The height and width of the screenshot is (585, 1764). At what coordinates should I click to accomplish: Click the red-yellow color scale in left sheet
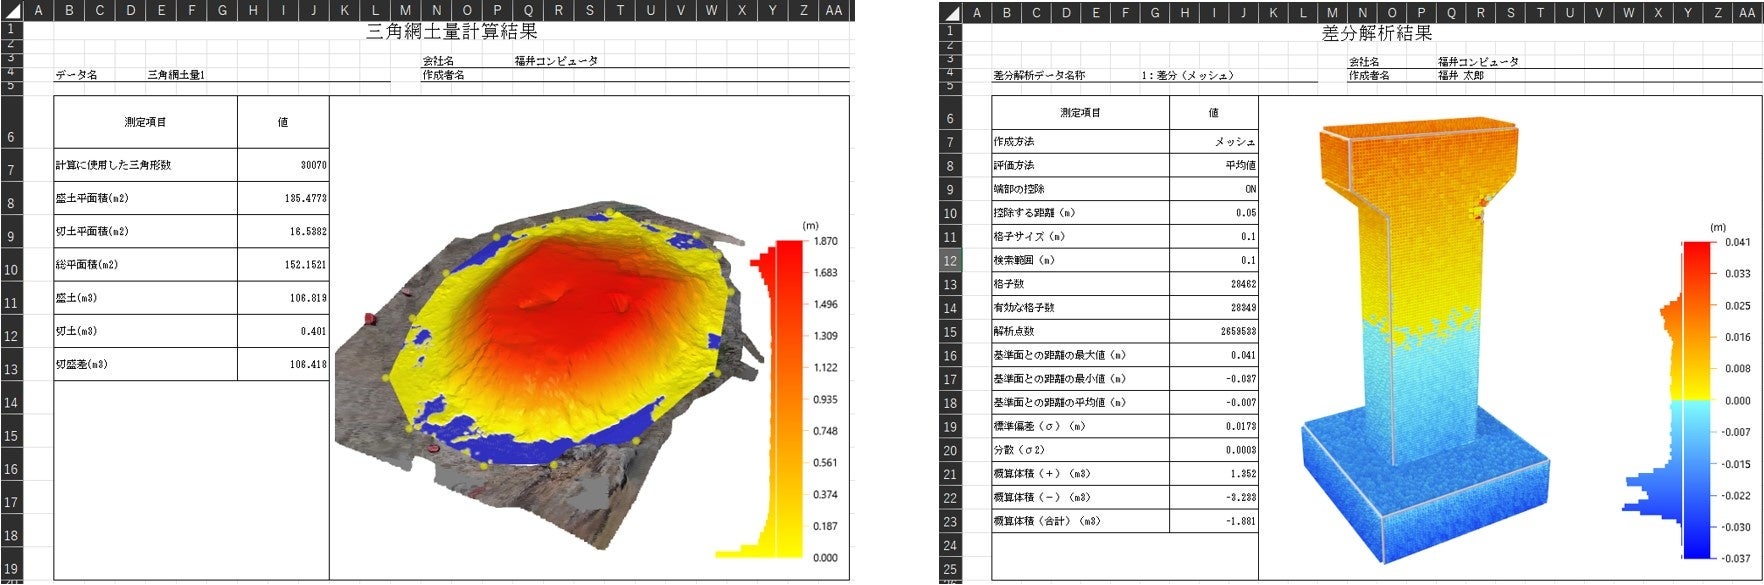pos(789,398)
